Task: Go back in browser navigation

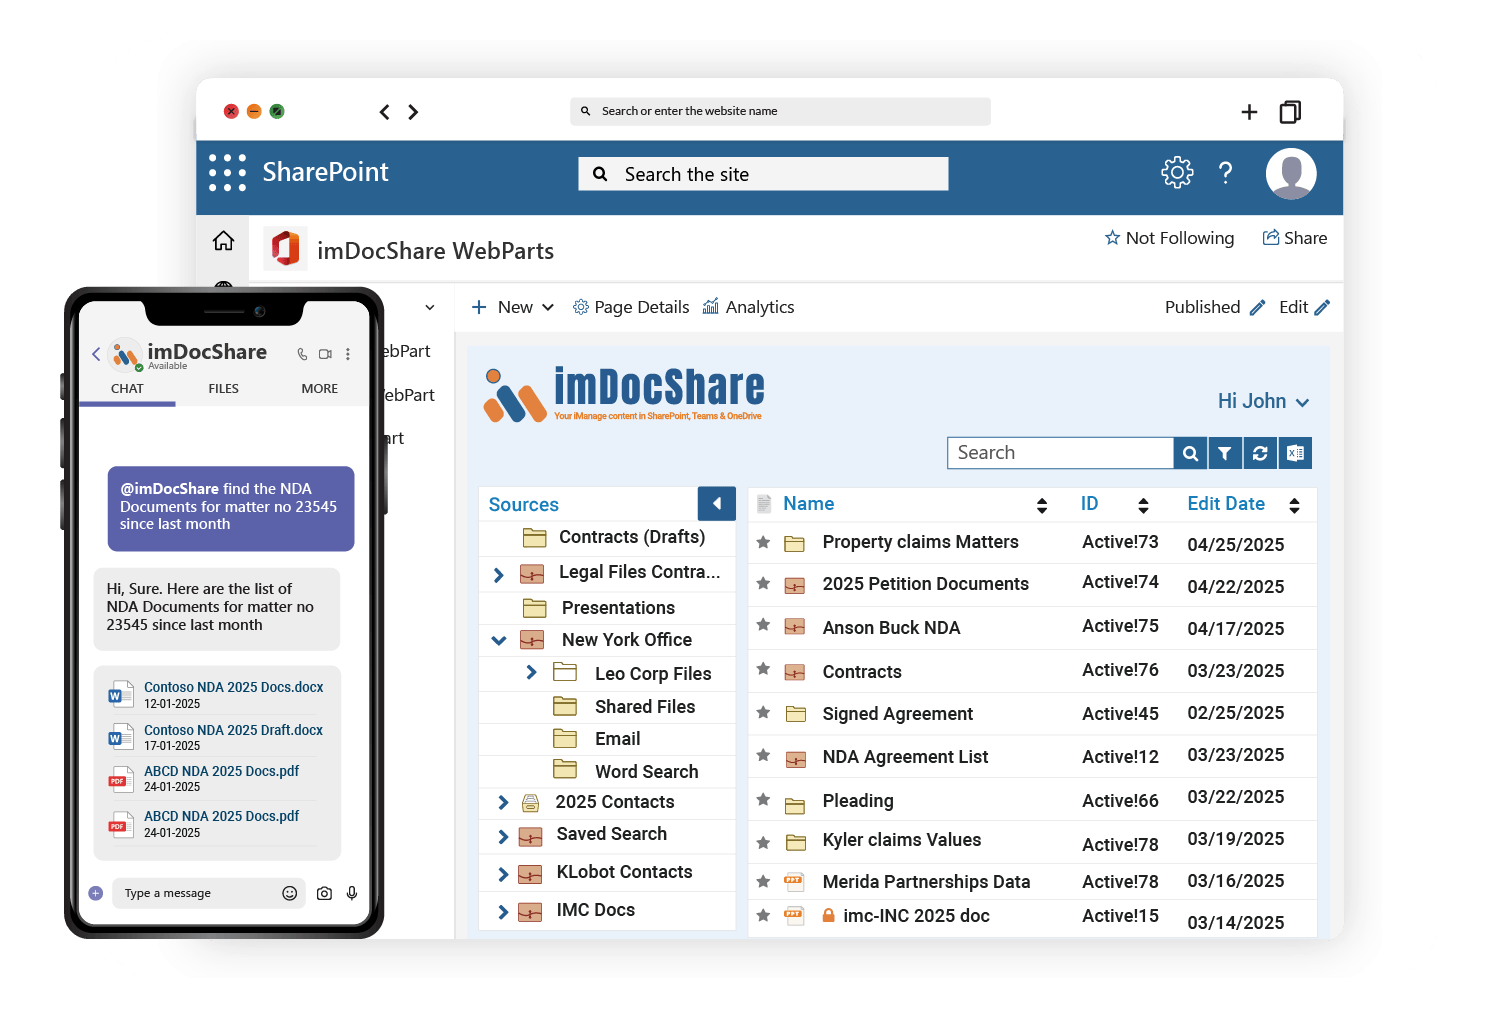Action: click(385, 112)
